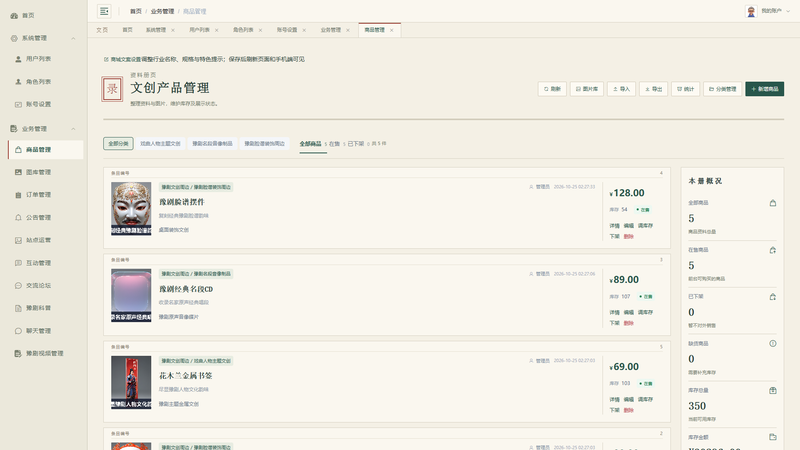800x450 pixels.
Task: Click 编辑 for 豫剧经典名段CD
Action: [x=629, y=312]
